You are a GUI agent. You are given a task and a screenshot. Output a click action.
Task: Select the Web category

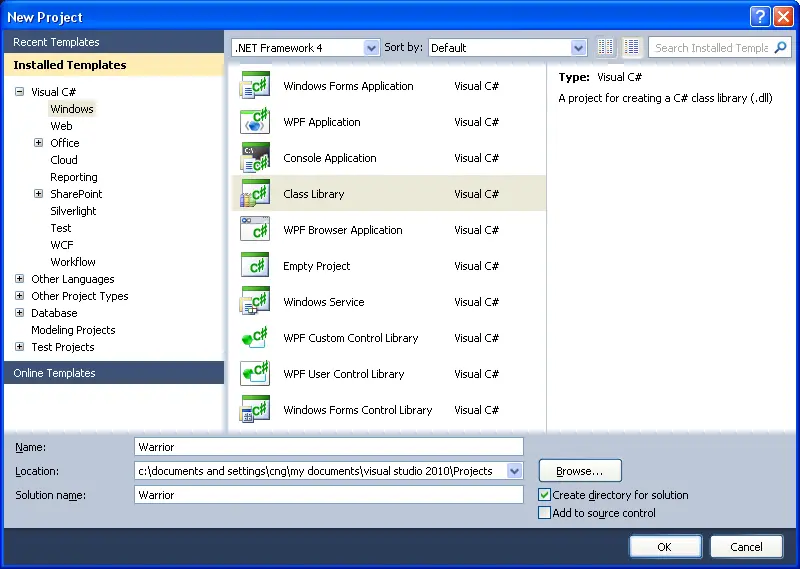click(x=61, y=126)
